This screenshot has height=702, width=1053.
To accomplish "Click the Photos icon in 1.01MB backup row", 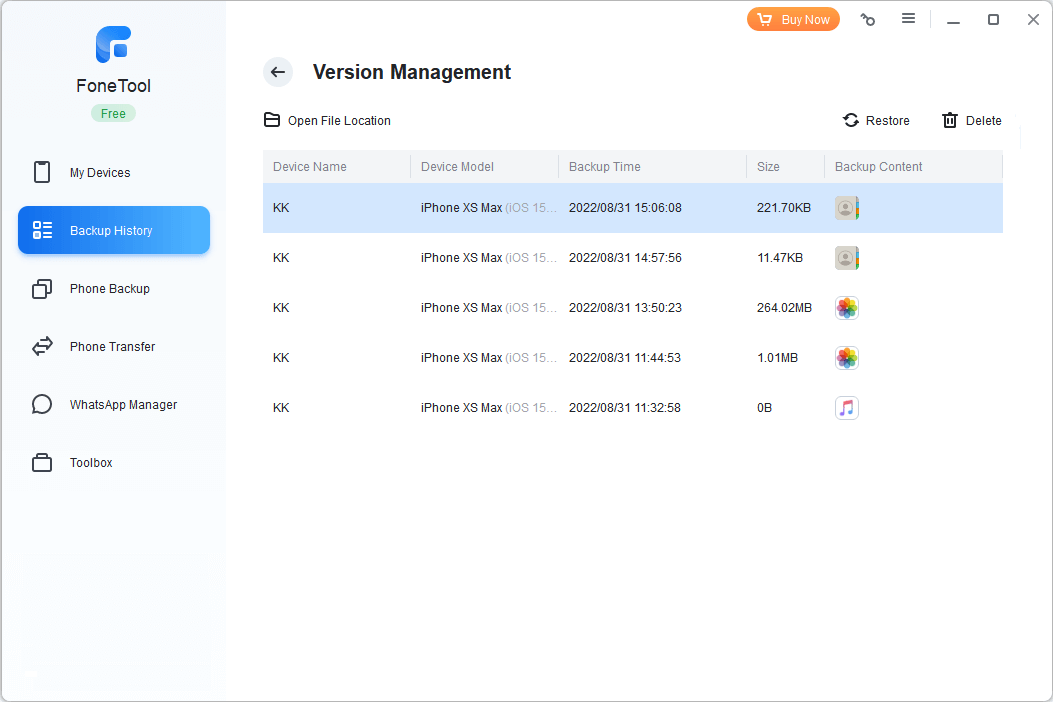I will point(847,358).
